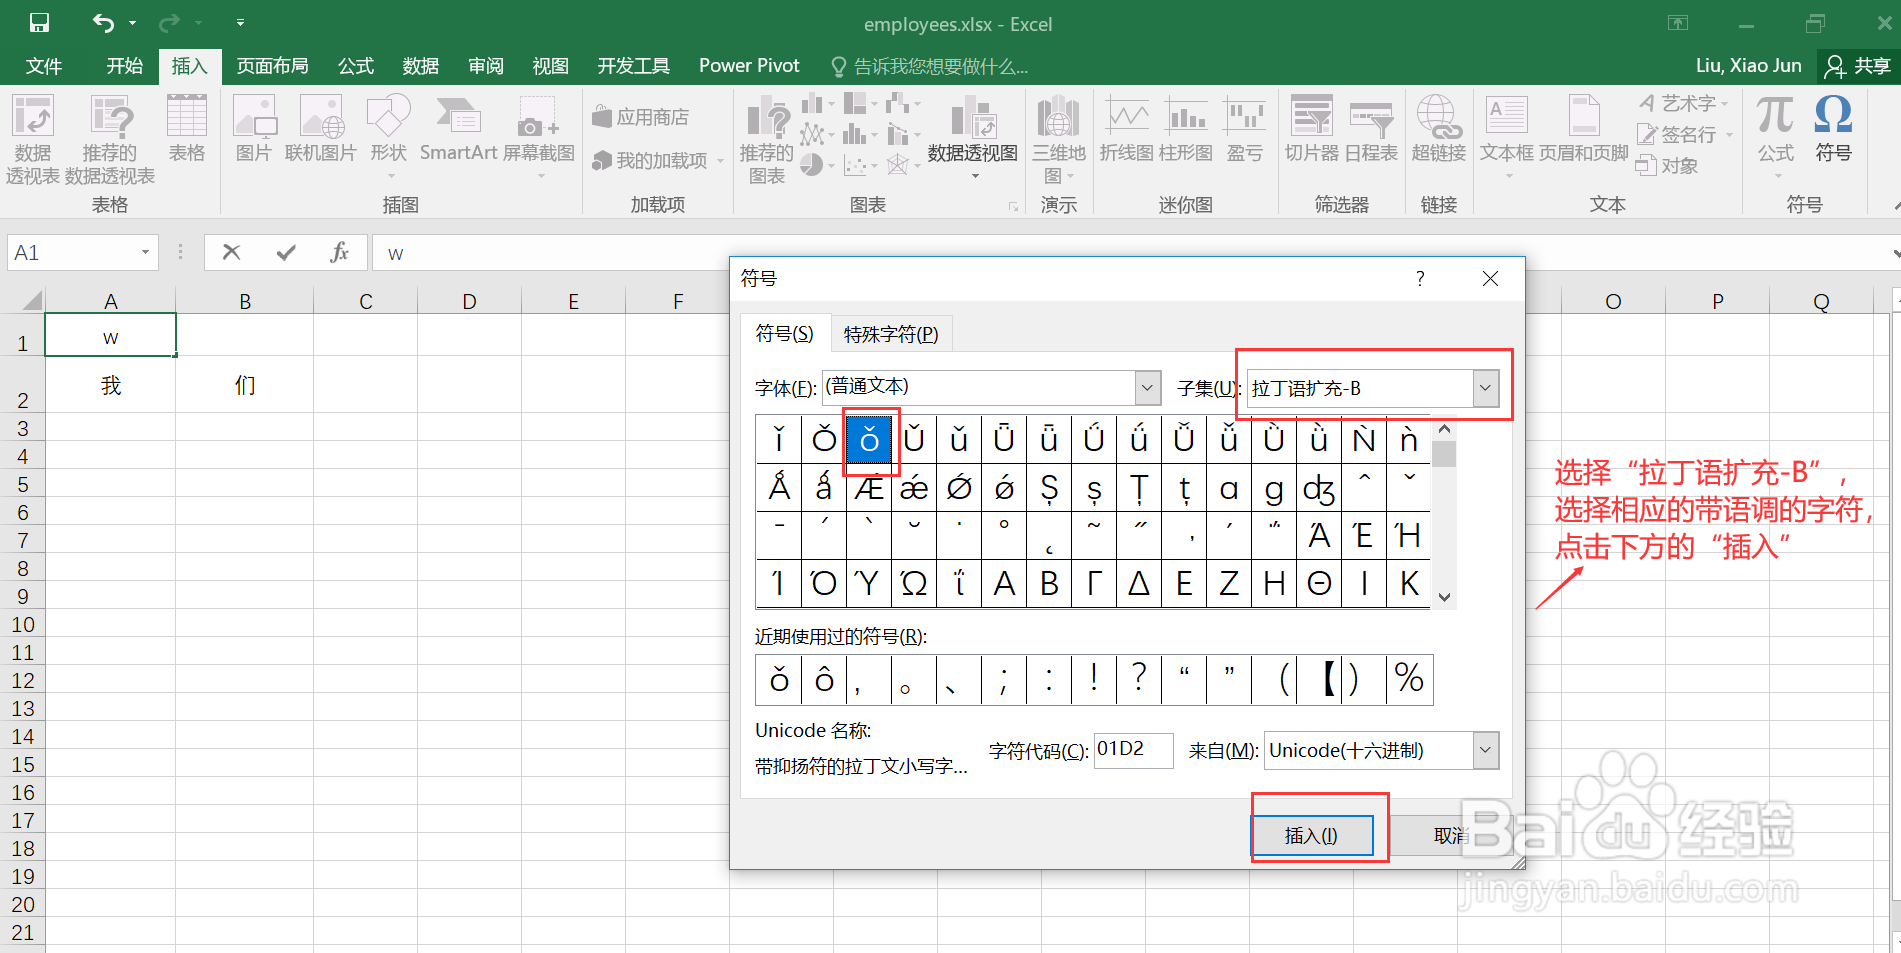
Task: Click the Object (对象) button in Text group
Action: pos(1667,165)
